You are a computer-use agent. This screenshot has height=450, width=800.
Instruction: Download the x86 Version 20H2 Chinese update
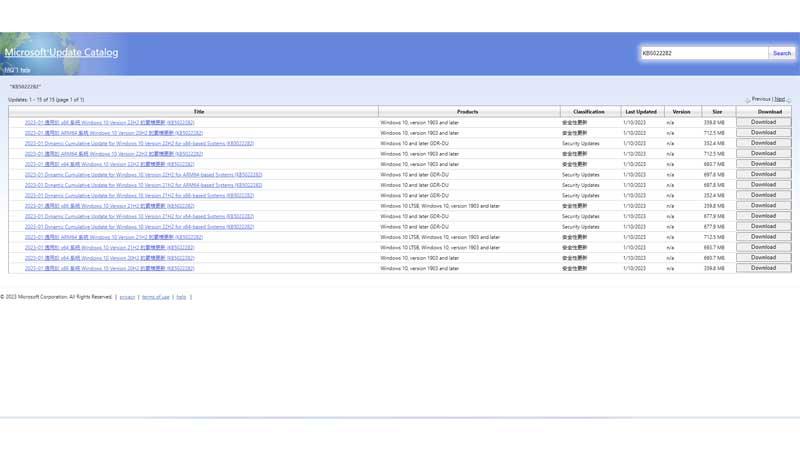click(763, 268)
